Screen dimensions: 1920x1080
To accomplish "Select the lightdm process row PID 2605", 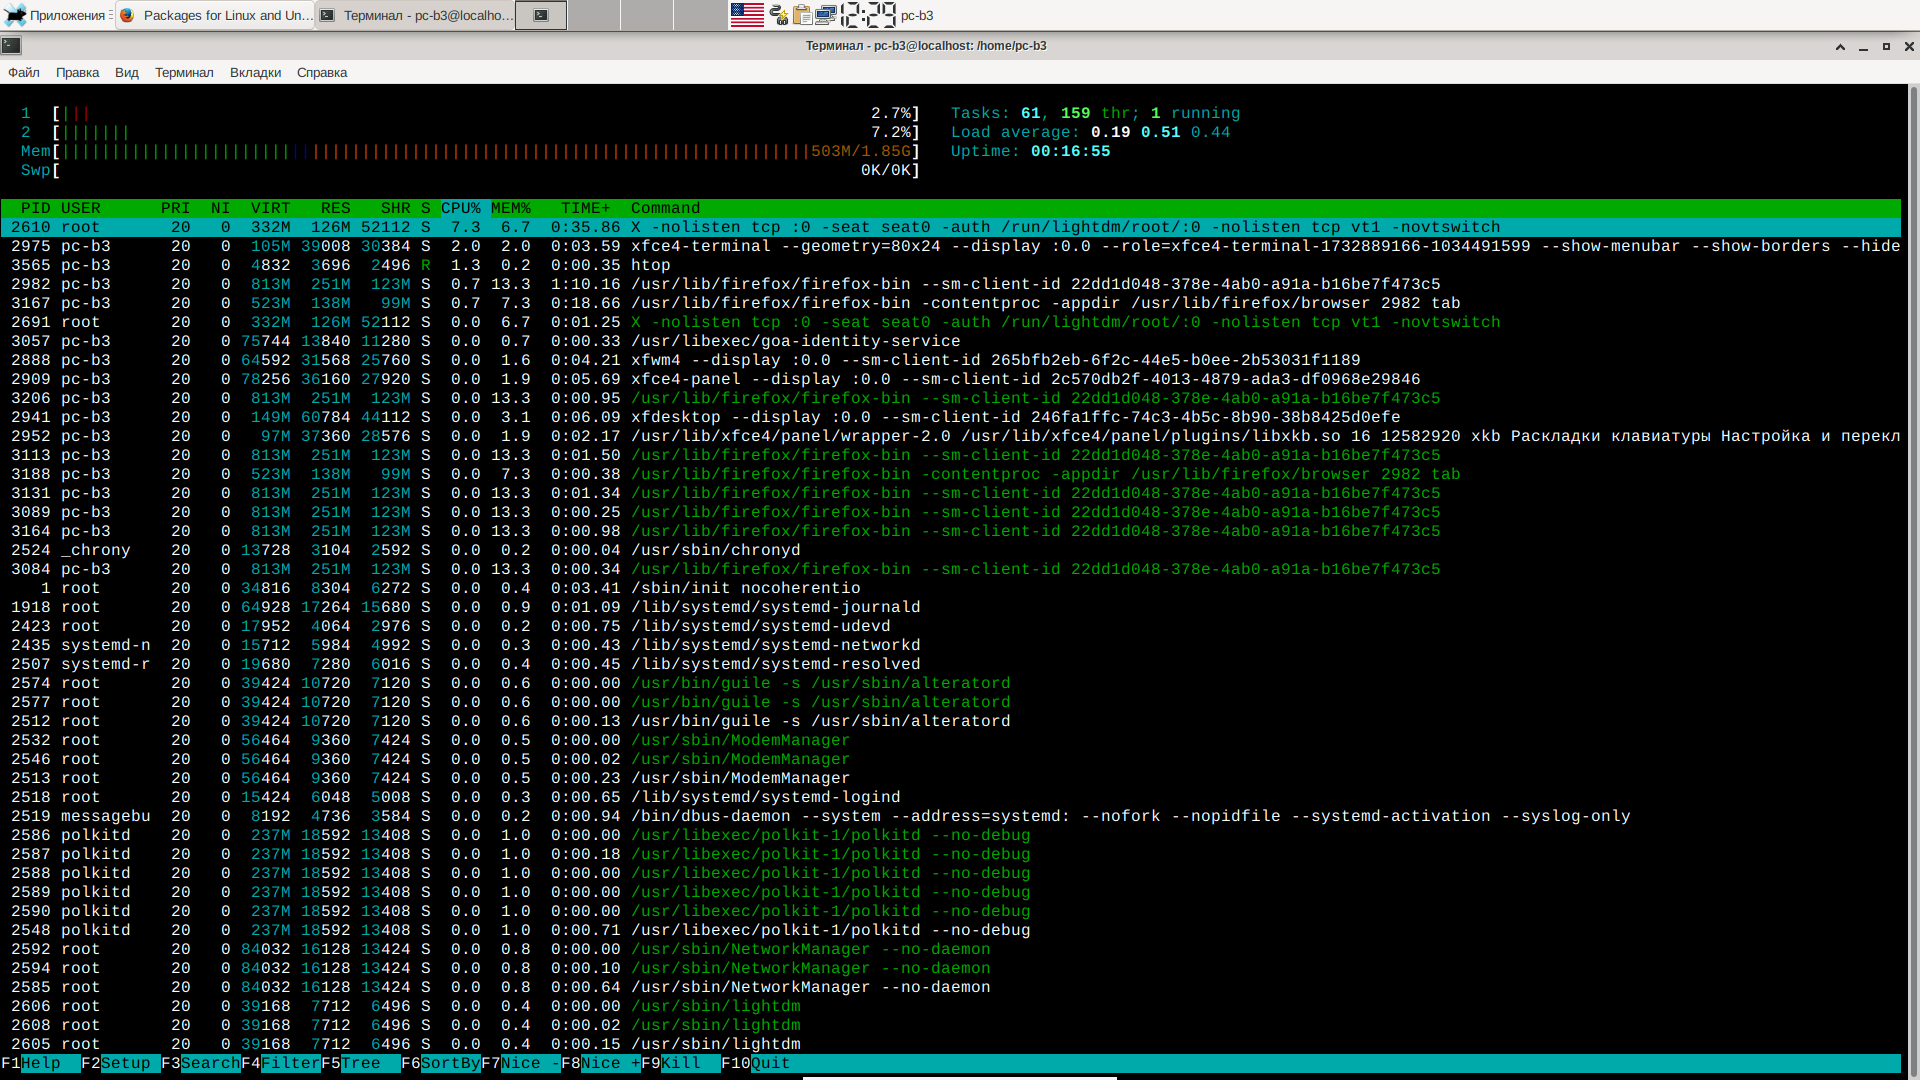I will pos(950,1044).
